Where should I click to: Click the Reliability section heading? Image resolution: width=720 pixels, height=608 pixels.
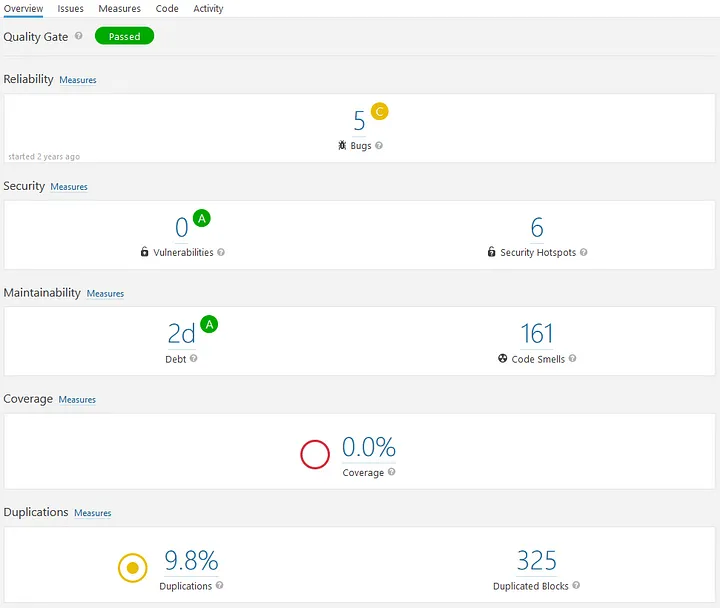tap(28, 79)
